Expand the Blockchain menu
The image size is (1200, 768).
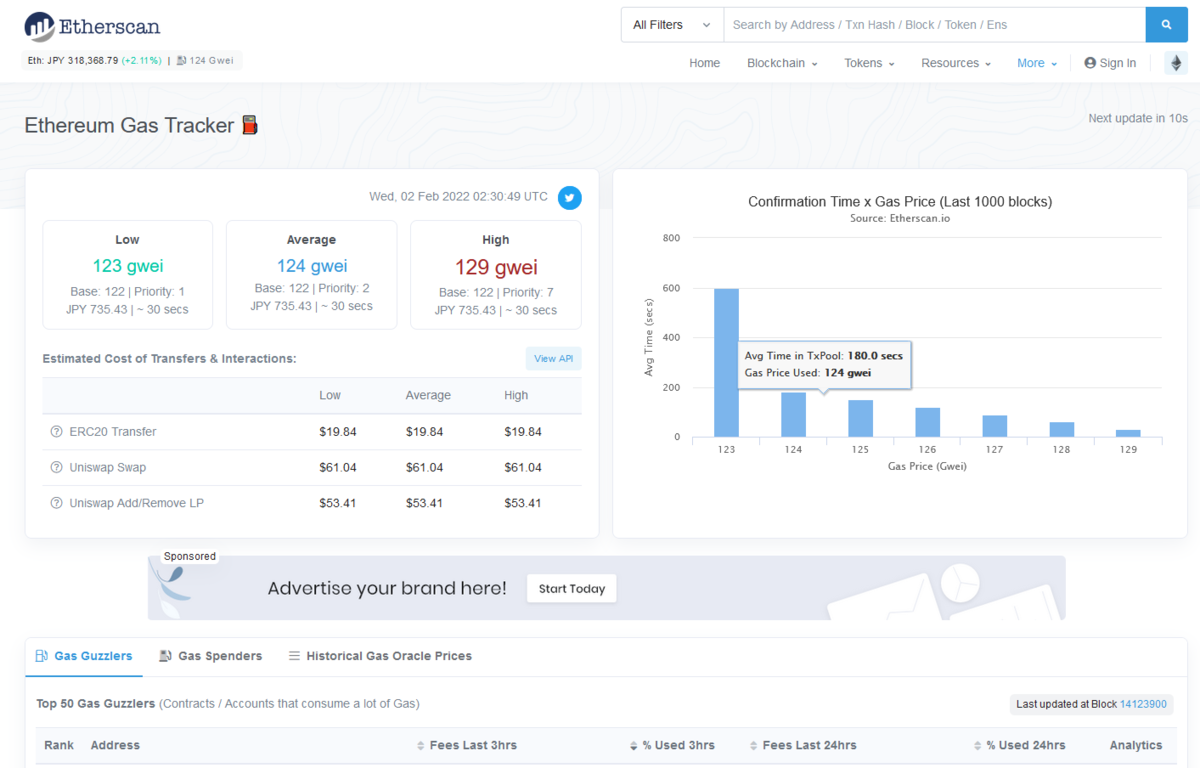point(782,63)
